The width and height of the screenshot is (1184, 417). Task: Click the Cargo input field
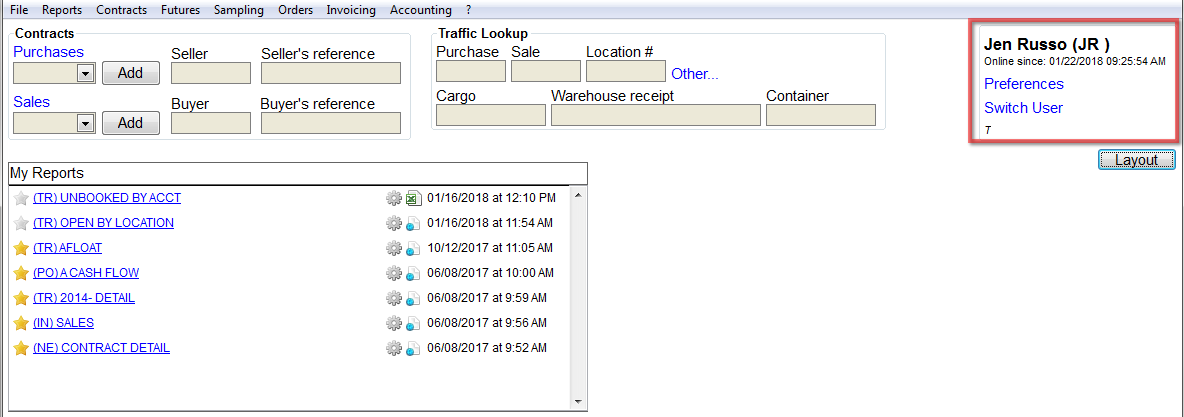[491, 115]
